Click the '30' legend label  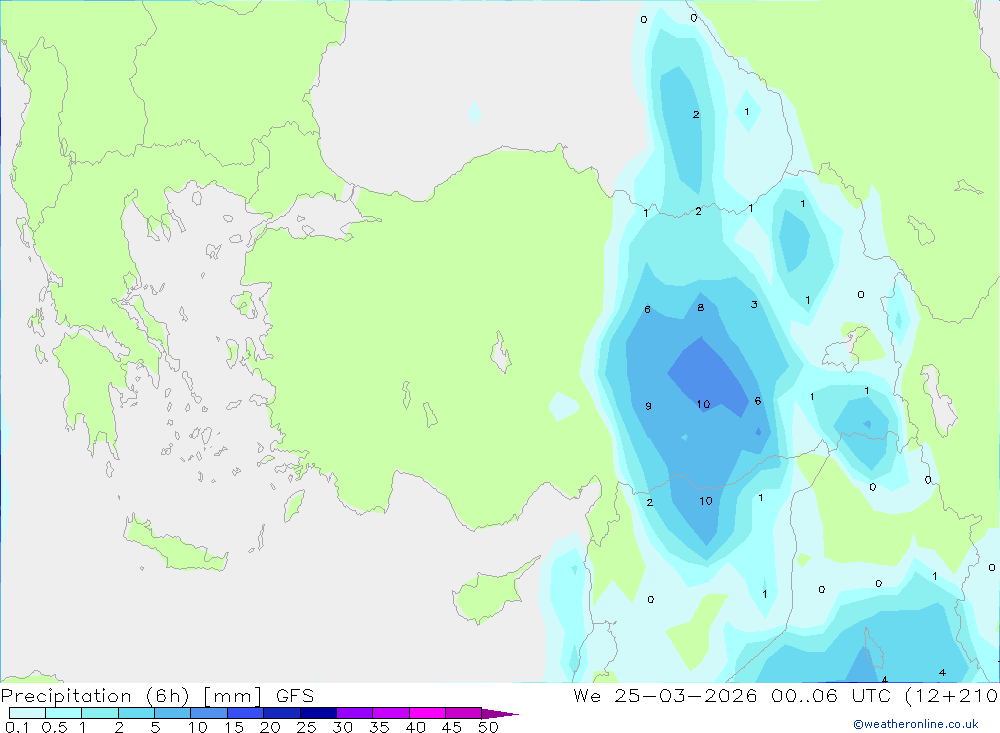(343, 727)
